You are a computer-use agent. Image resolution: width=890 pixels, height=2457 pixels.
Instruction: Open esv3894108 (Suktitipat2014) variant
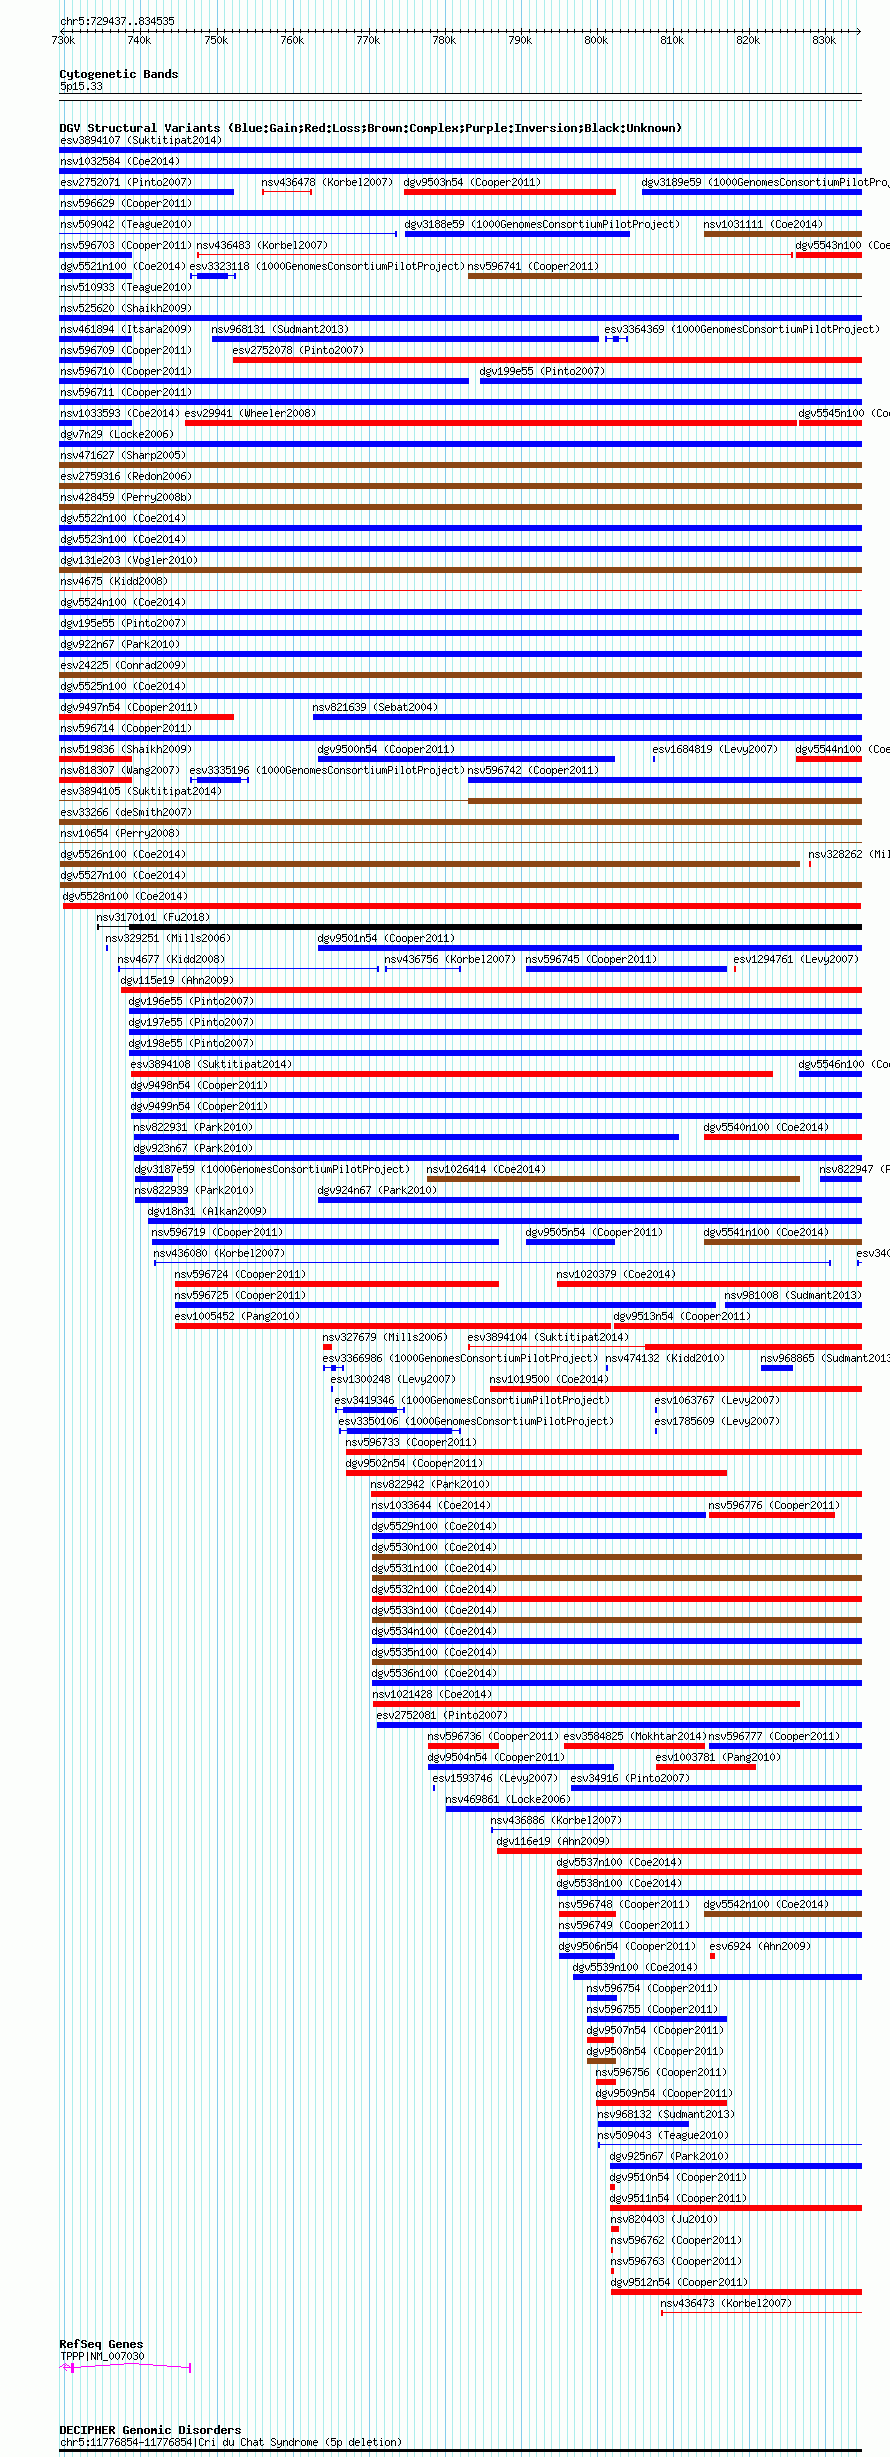point(211,1064)
